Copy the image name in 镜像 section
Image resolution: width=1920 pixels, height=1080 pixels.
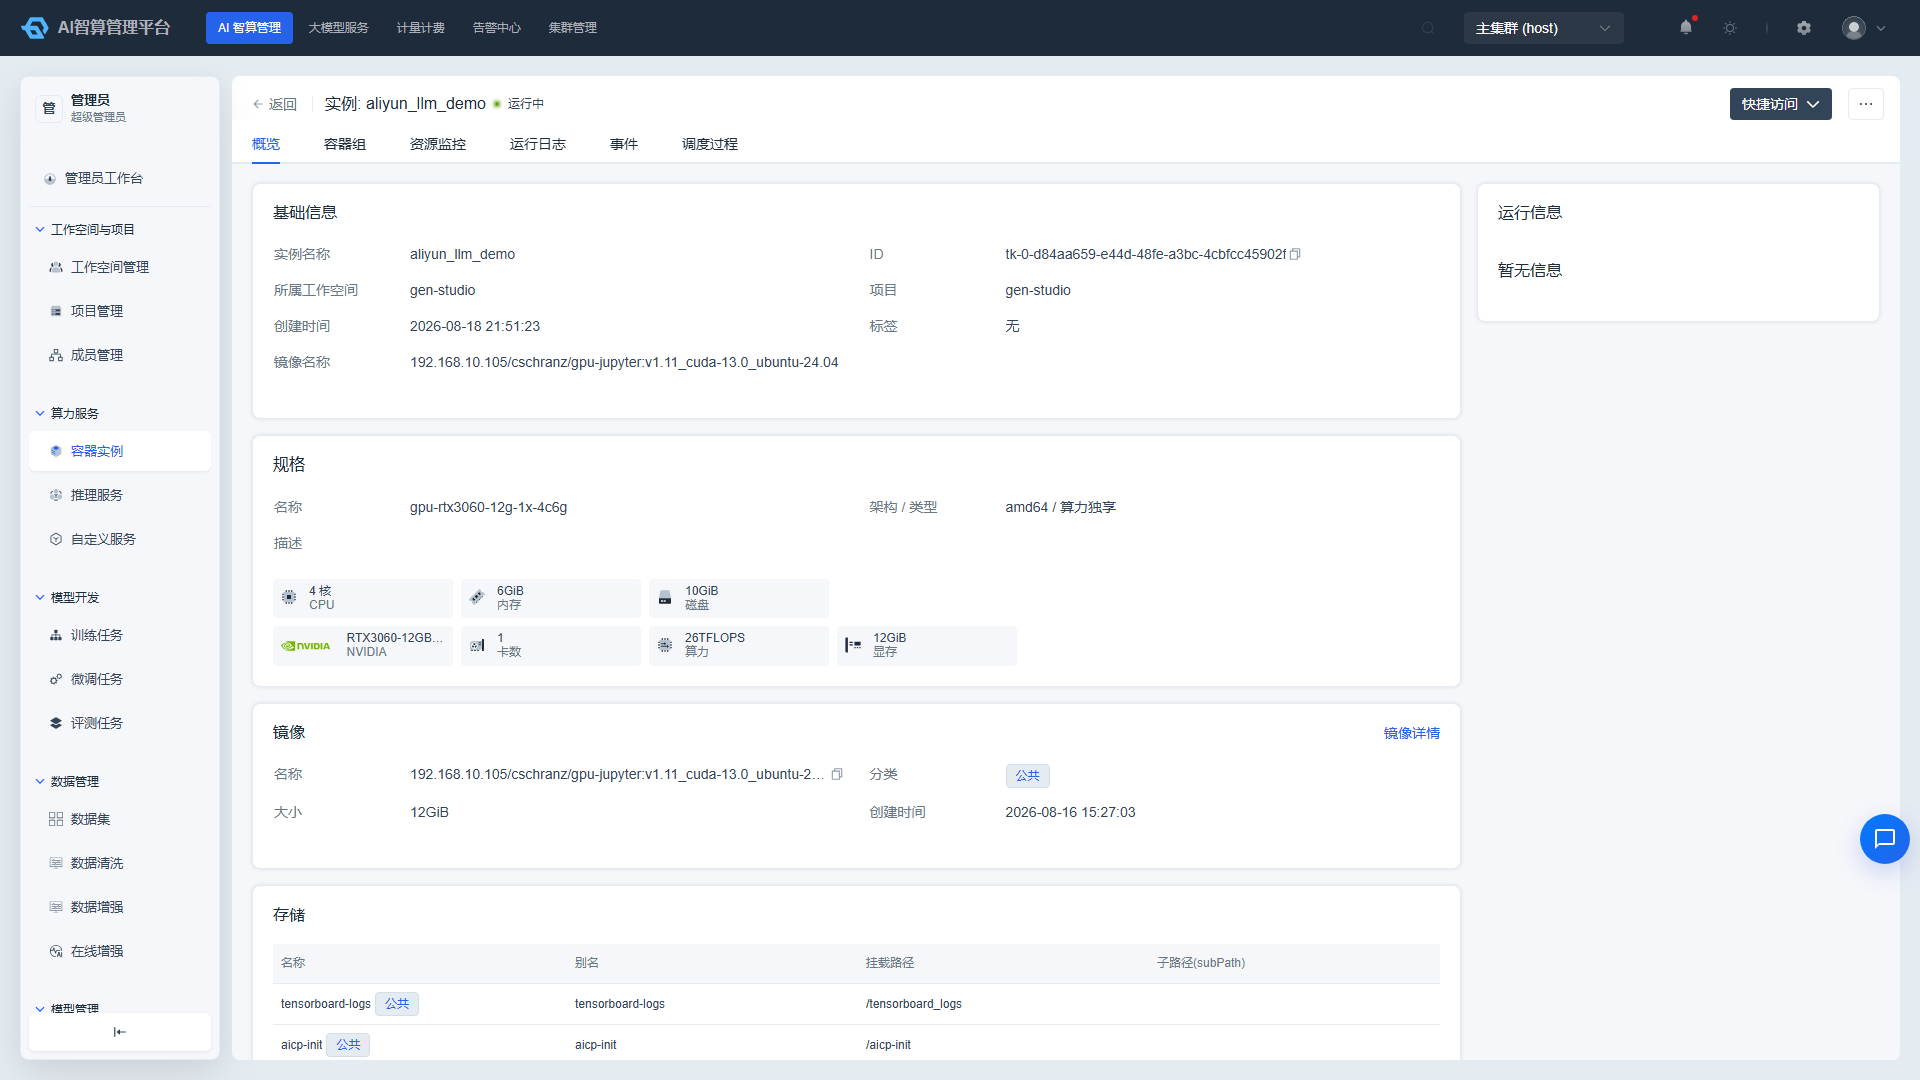tap(837, 774)
